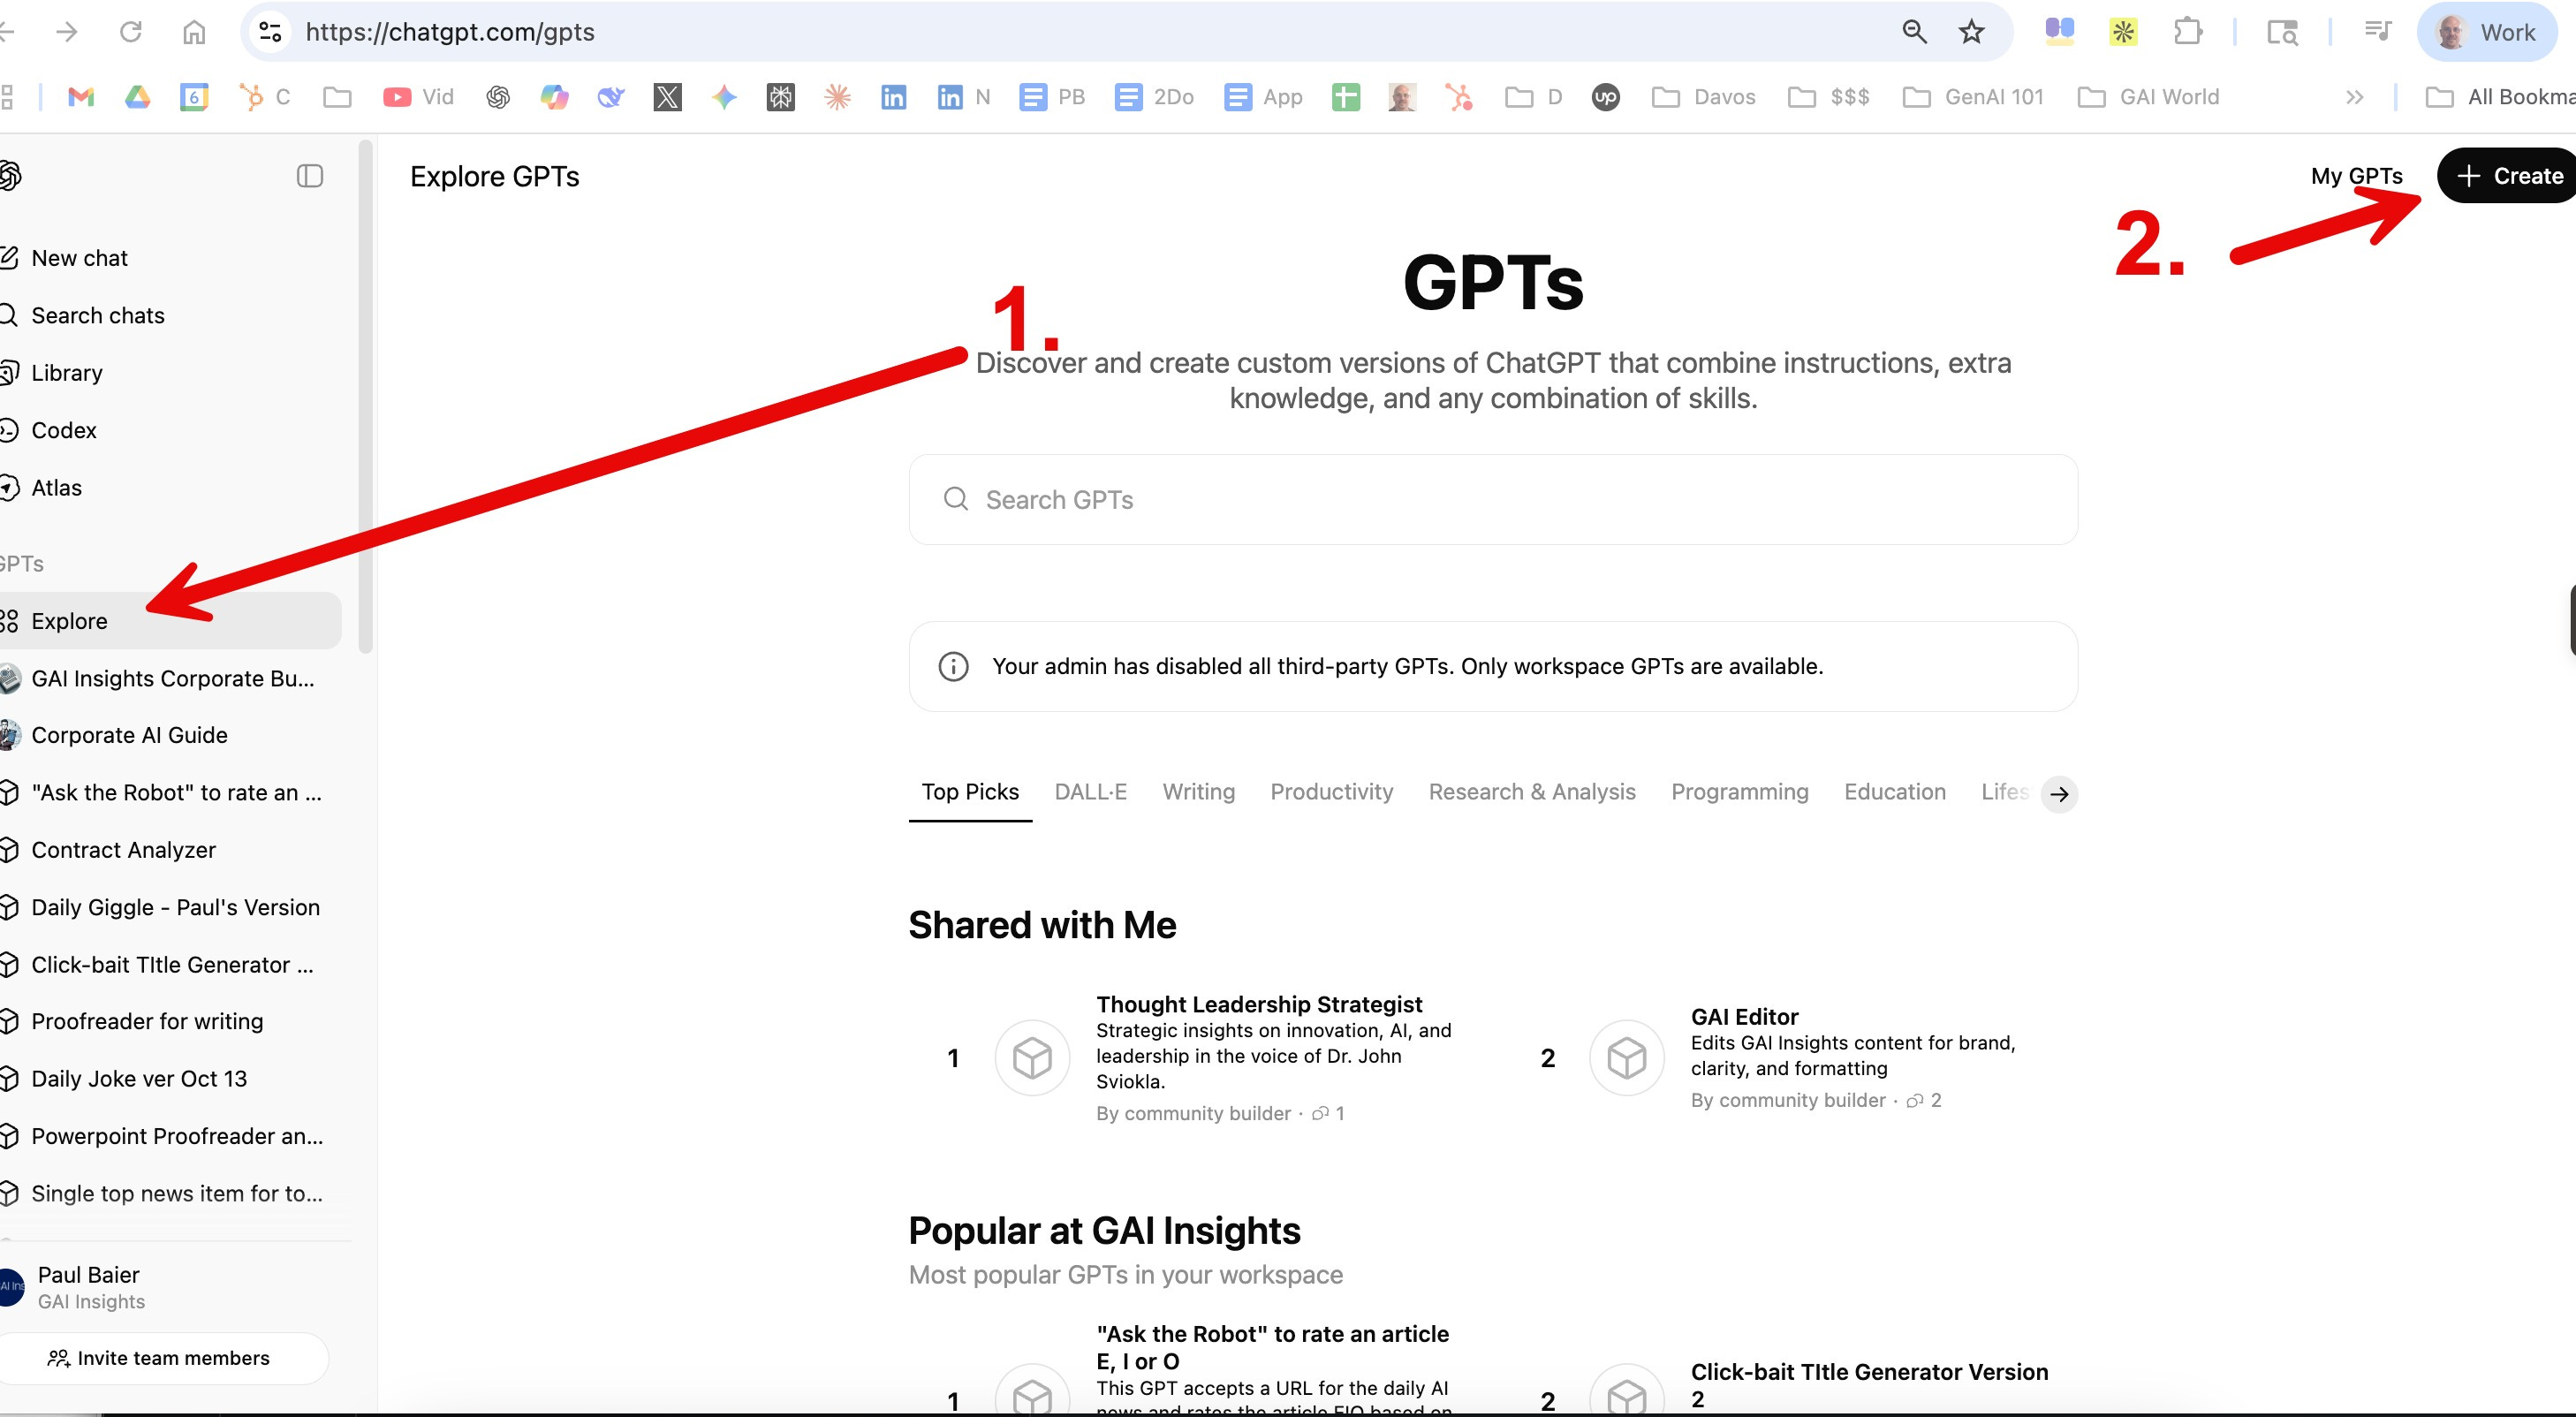The image size is (2576, 1417).
Task: Open the X (Twitter) bookmark icon
Action: (667, 97)
